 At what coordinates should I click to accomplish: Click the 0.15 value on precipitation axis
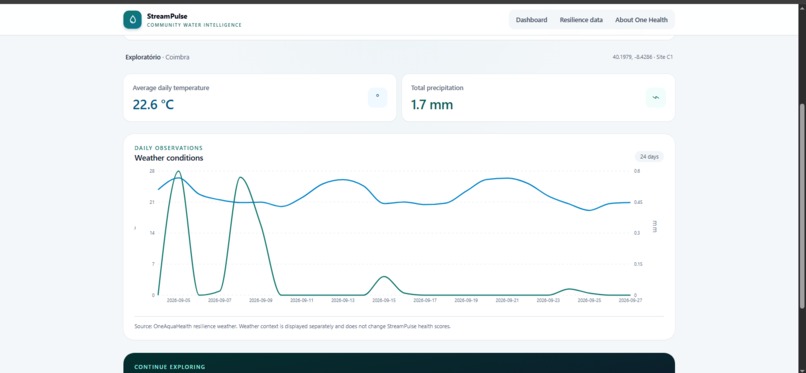click(638, 264)
